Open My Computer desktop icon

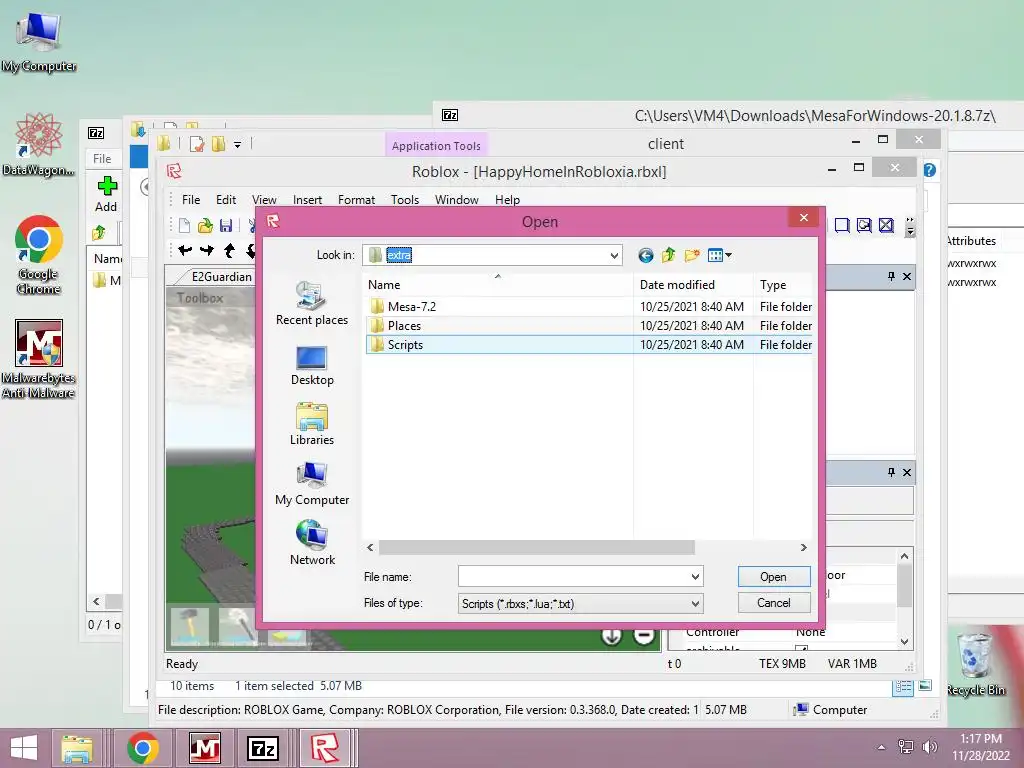point(39,42)
